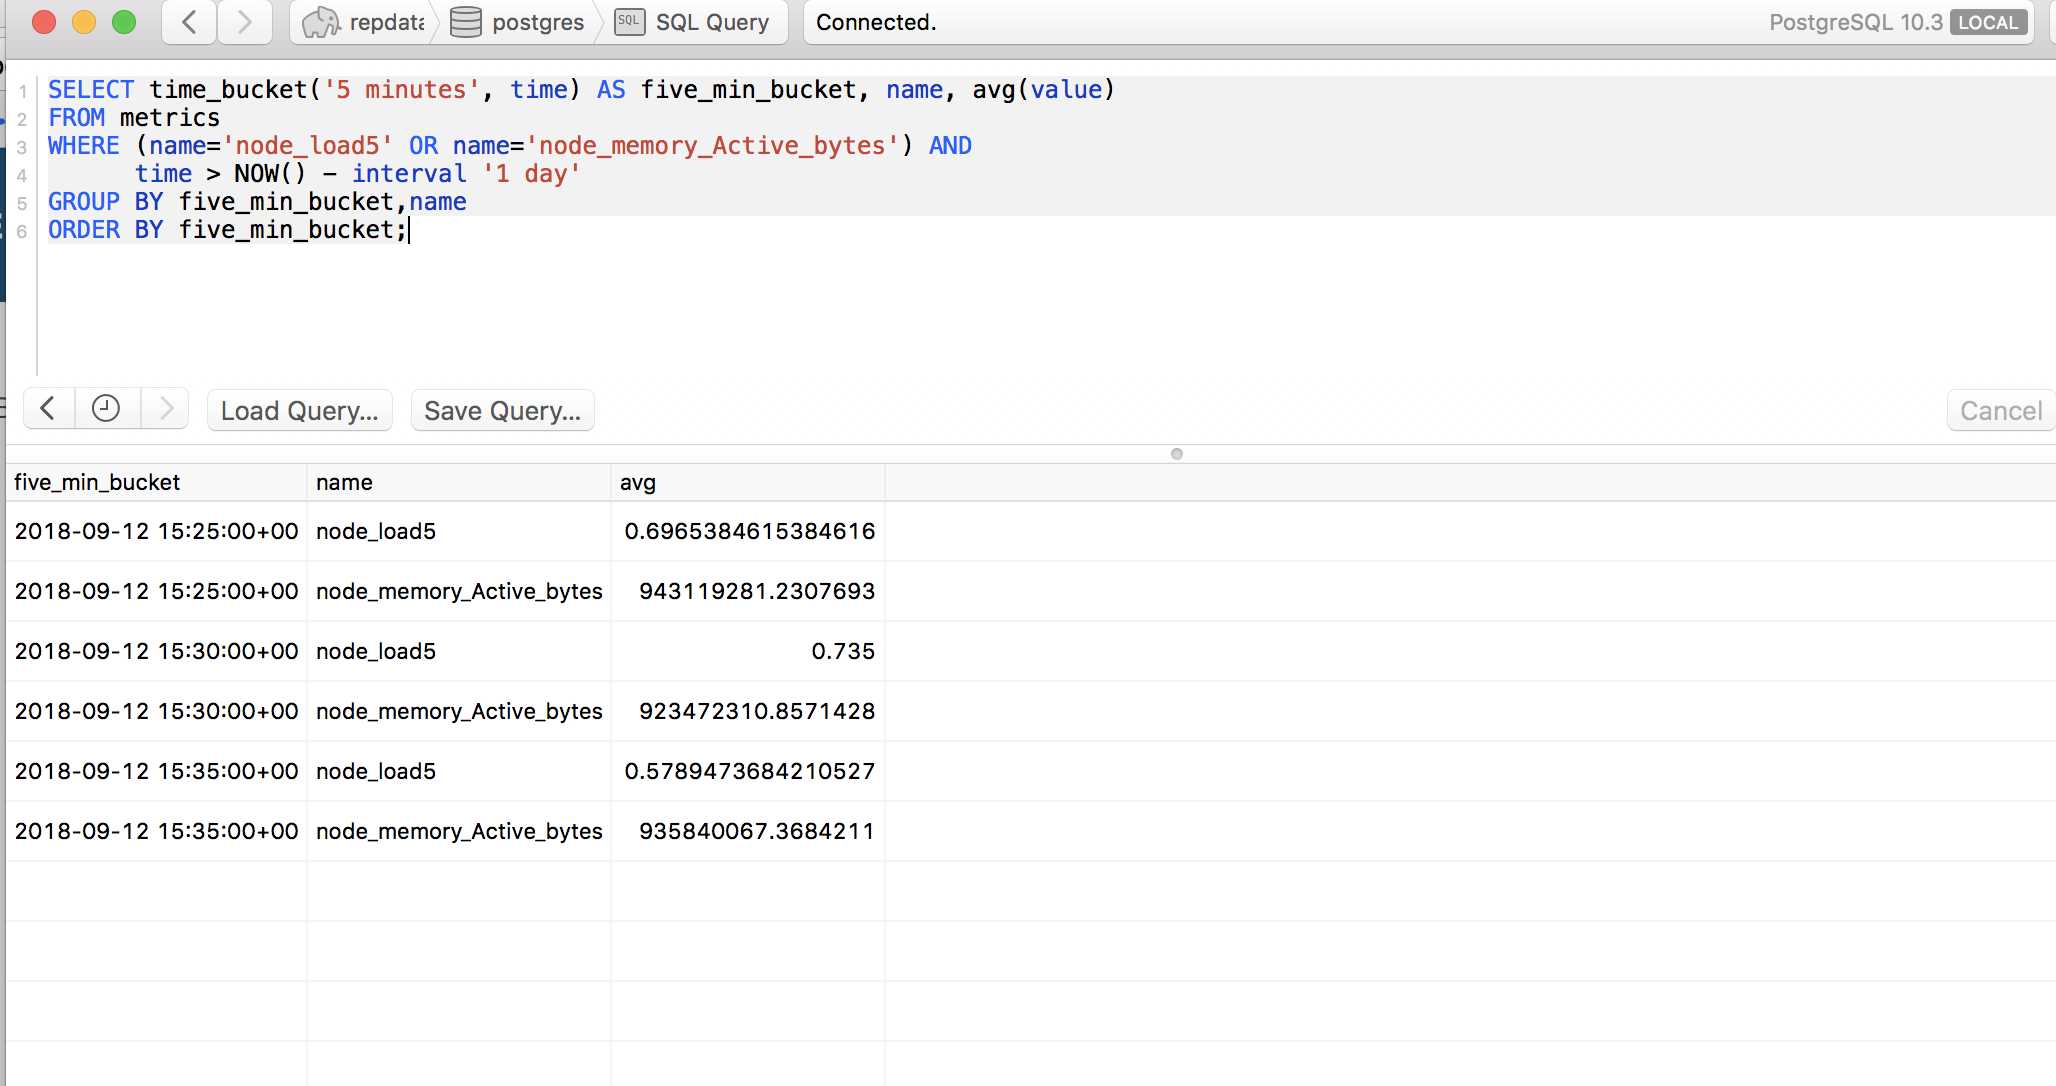The image size is (2056, 1086).
Task: Minimize the window with the yellow button
Action: tap(84, 22)
